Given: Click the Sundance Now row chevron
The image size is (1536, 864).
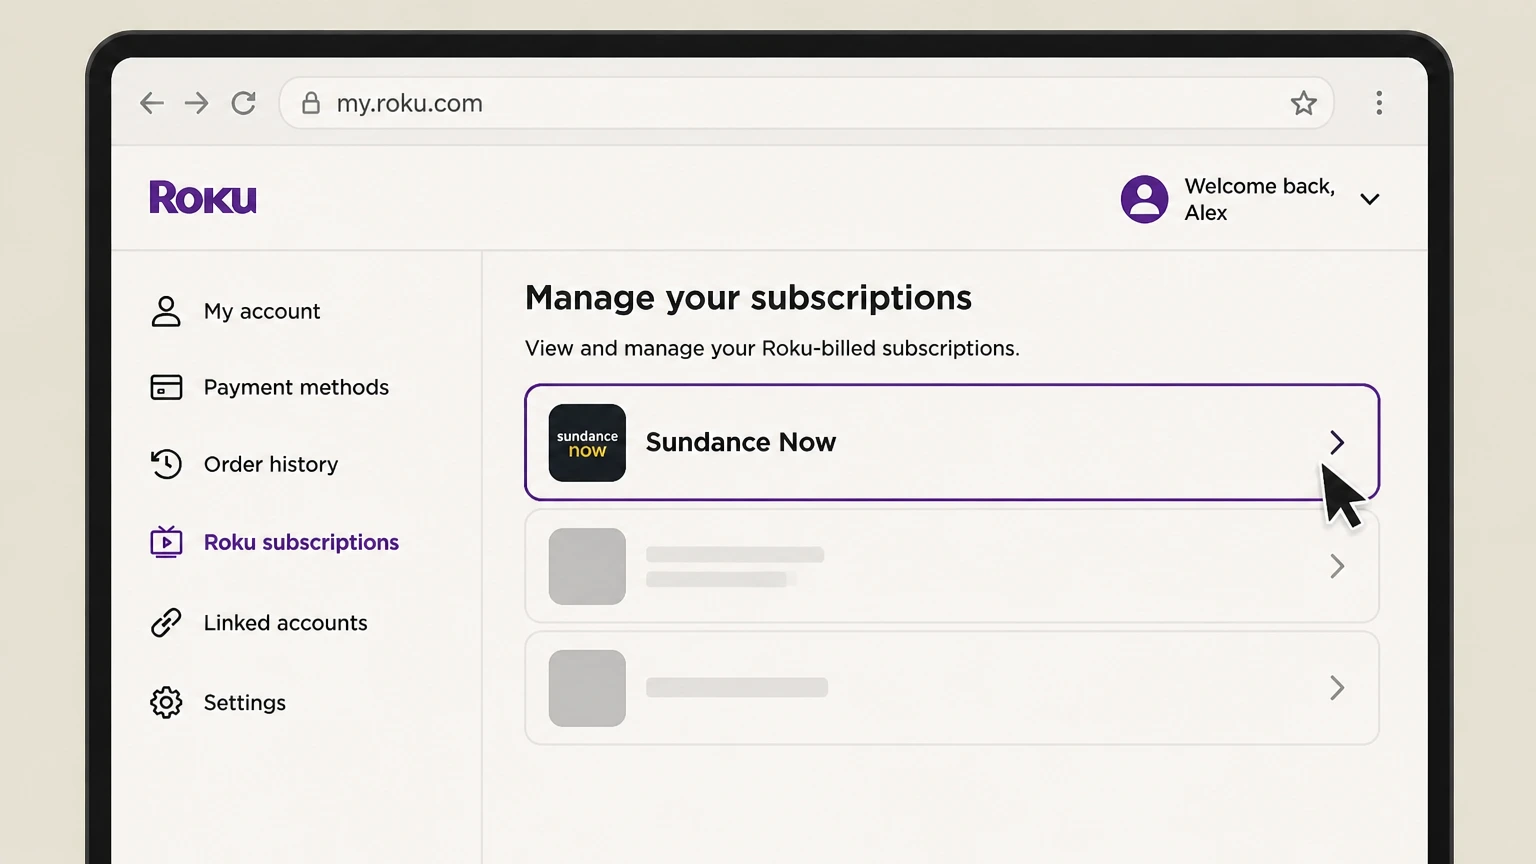Looking at the screenshot, I should (1337, 442).
